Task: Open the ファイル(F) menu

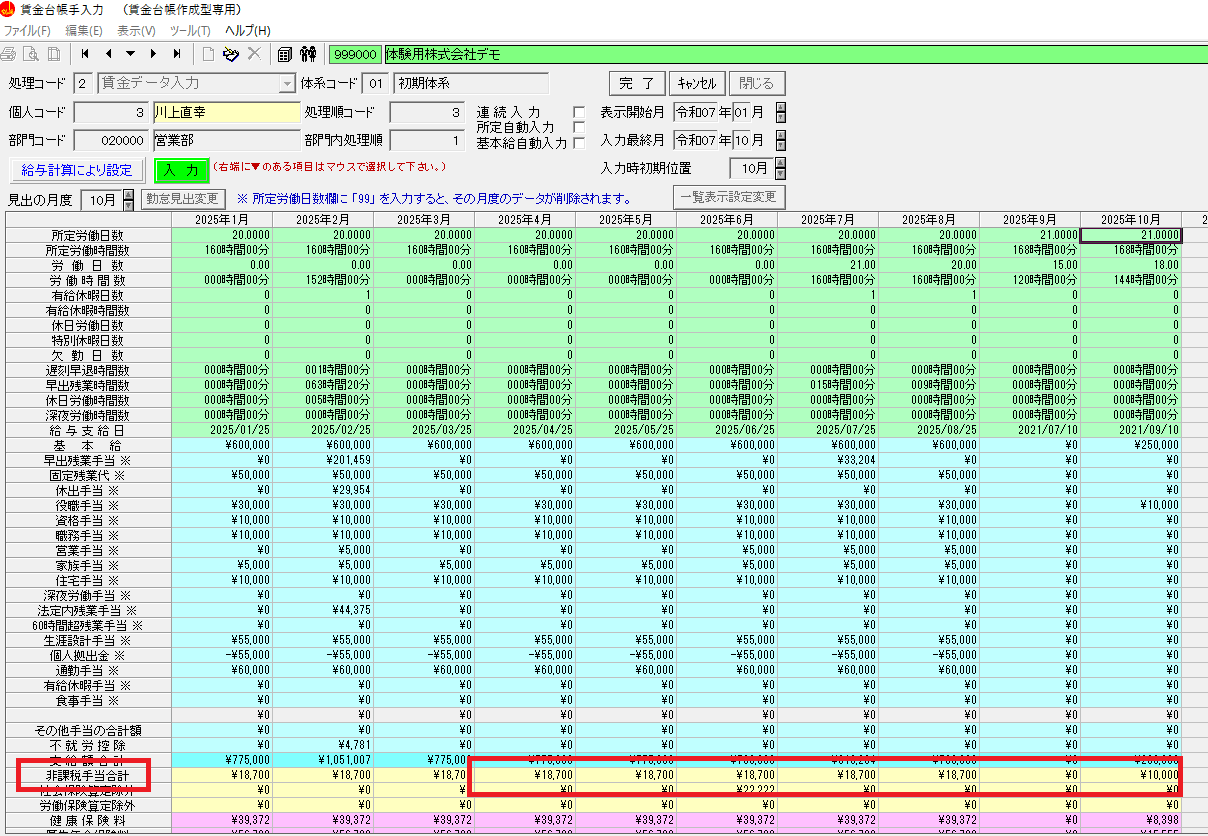Action: tap(27, 31)
